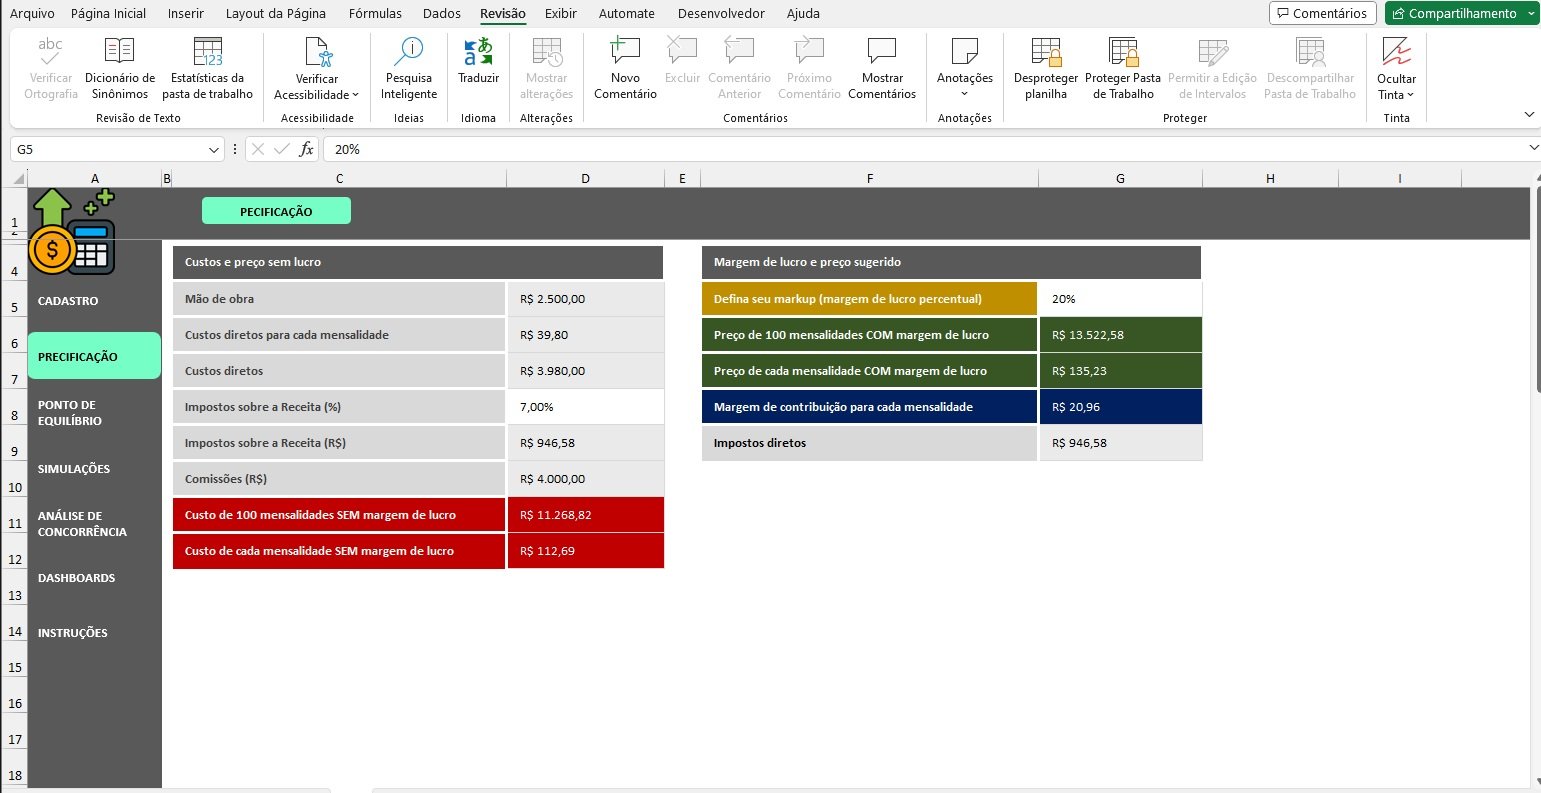Open Estatísticas da pasta de trabalho

(x=208, y=52)
